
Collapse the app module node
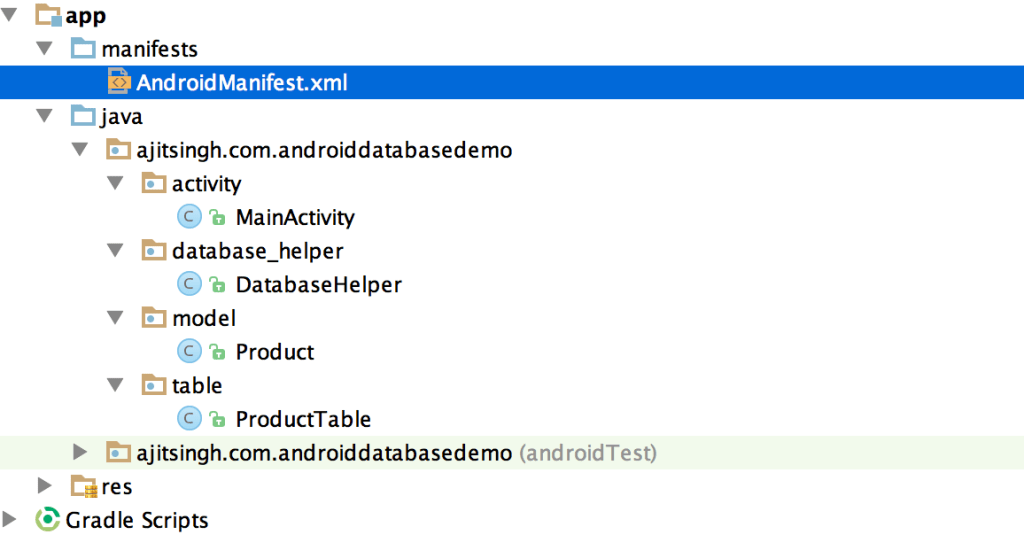(x=11, y=16)
